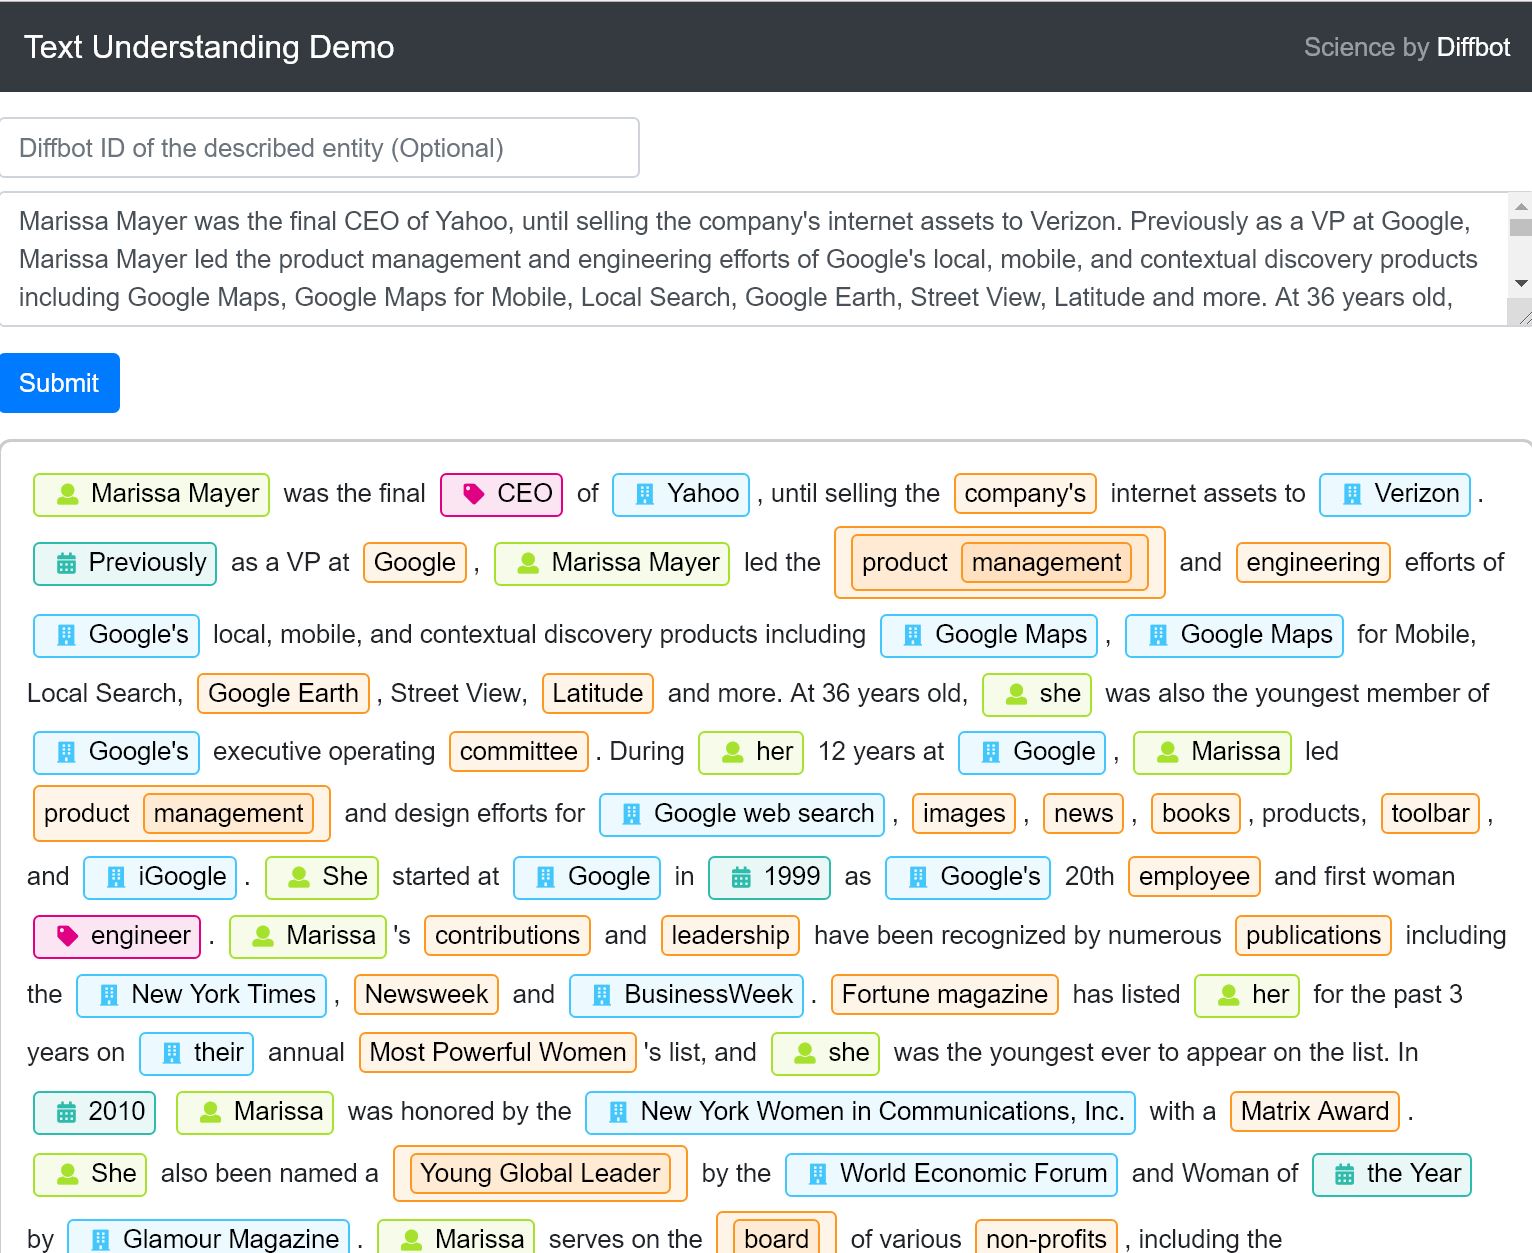Select the Matrix Award entity tag
This screenshot has height=1253, width=1532.
pos(1315,1112)
